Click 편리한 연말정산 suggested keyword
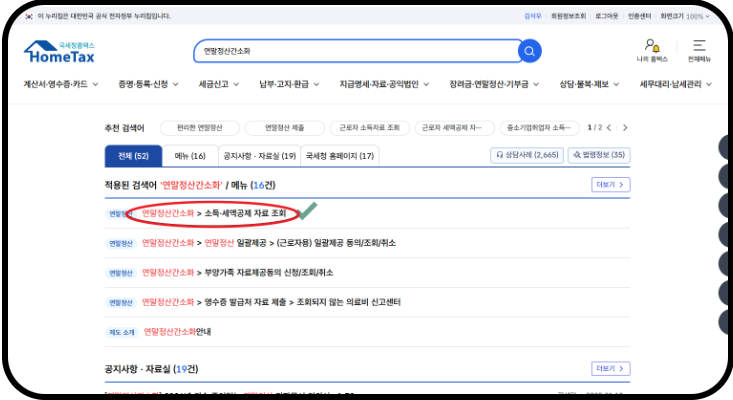This screenshot has width=733, height=400. [200, 128]
